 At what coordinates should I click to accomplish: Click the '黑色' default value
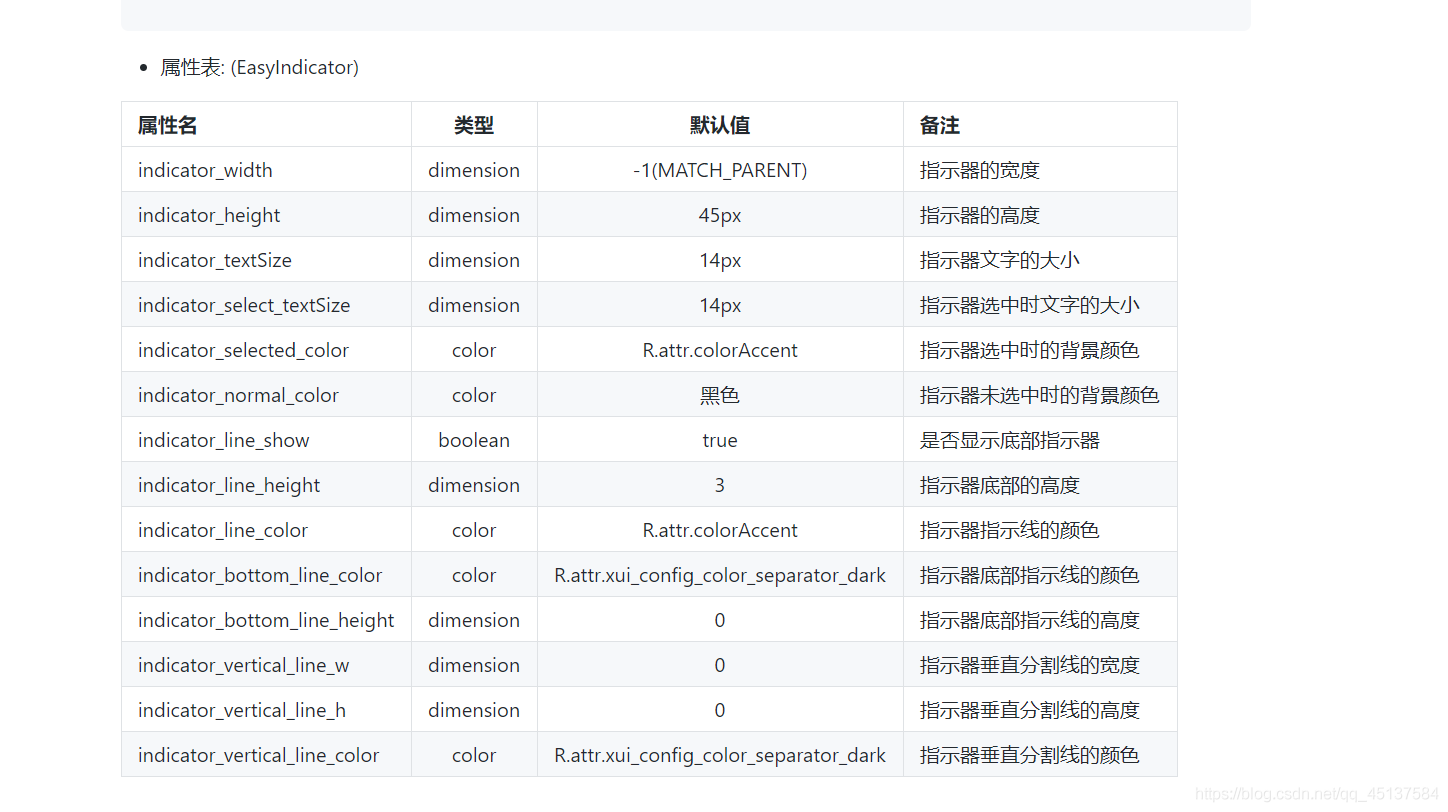pos(720,395)
